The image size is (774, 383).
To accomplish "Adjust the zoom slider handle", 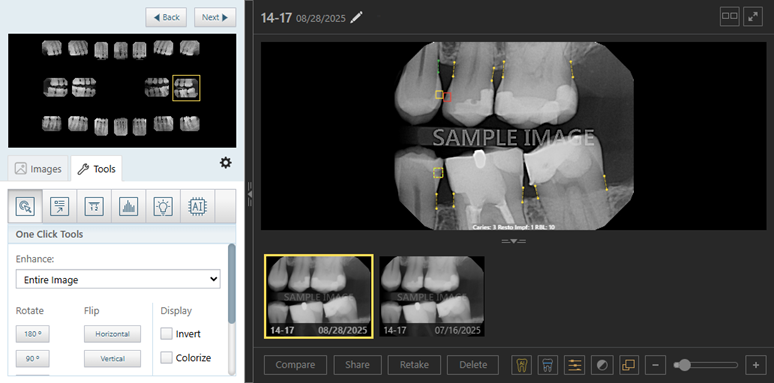I will coord(684,365).
